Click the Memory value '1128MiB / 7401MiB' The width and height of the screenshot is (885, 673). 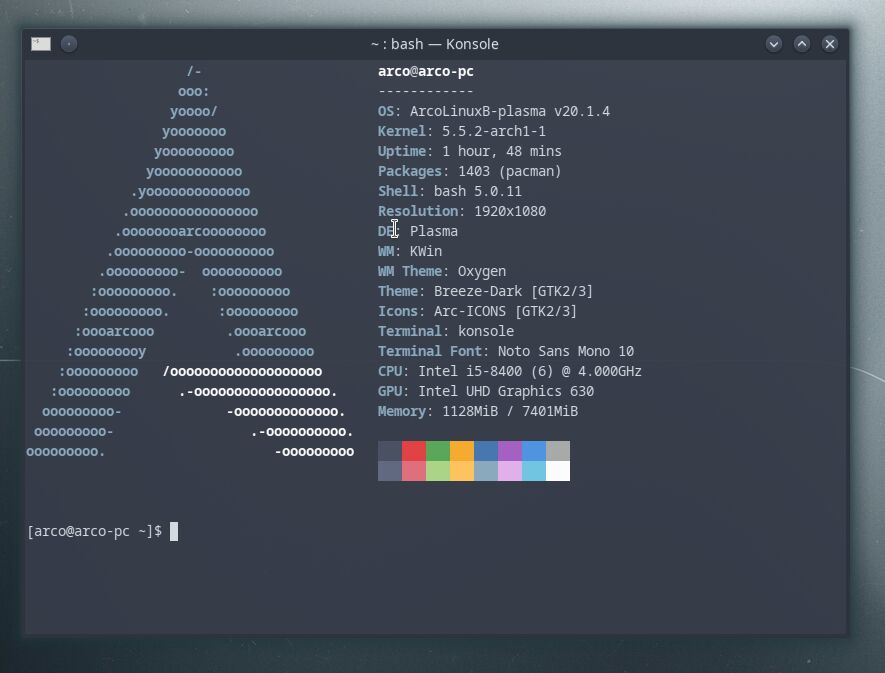(x=510, y=412)
